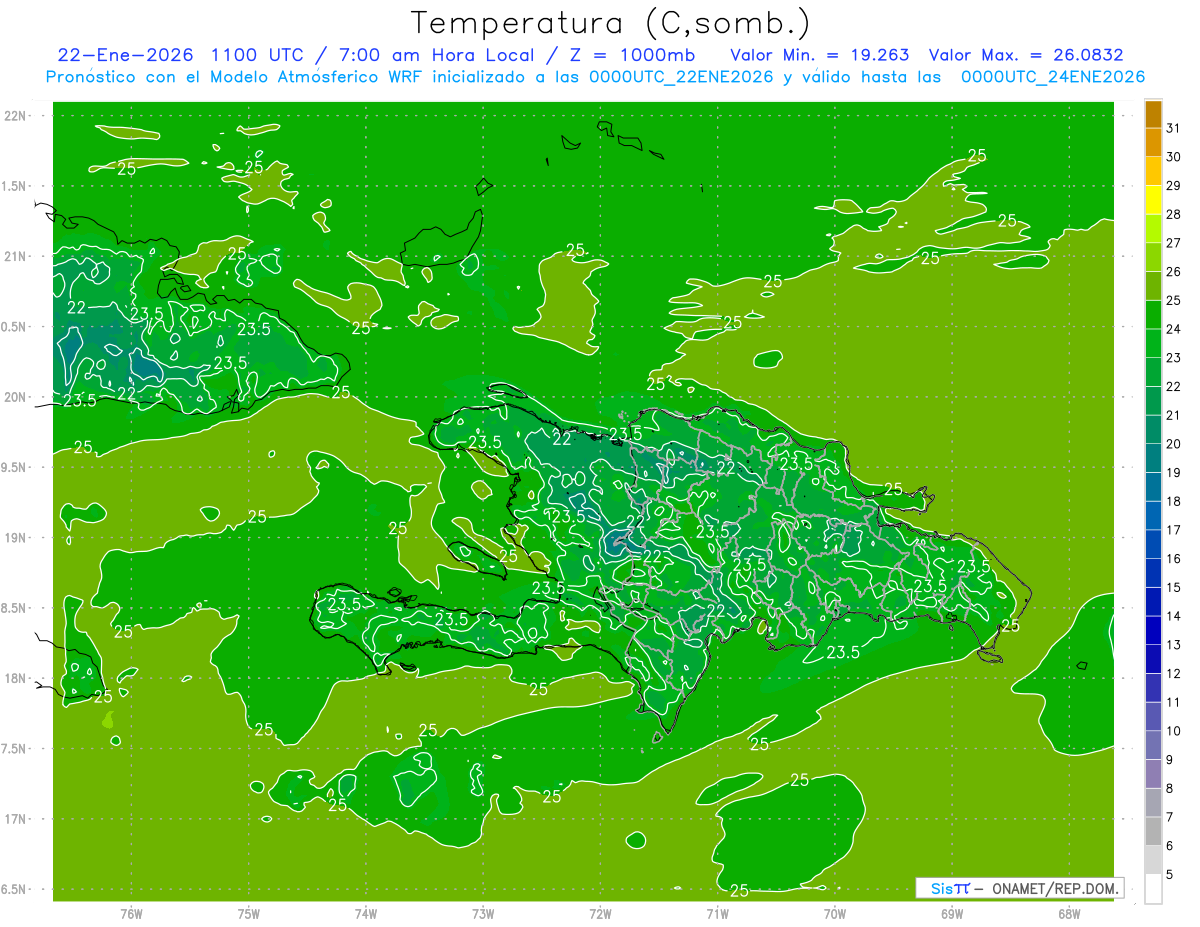Click the 19 label on the color scale

pos(1173,472)
